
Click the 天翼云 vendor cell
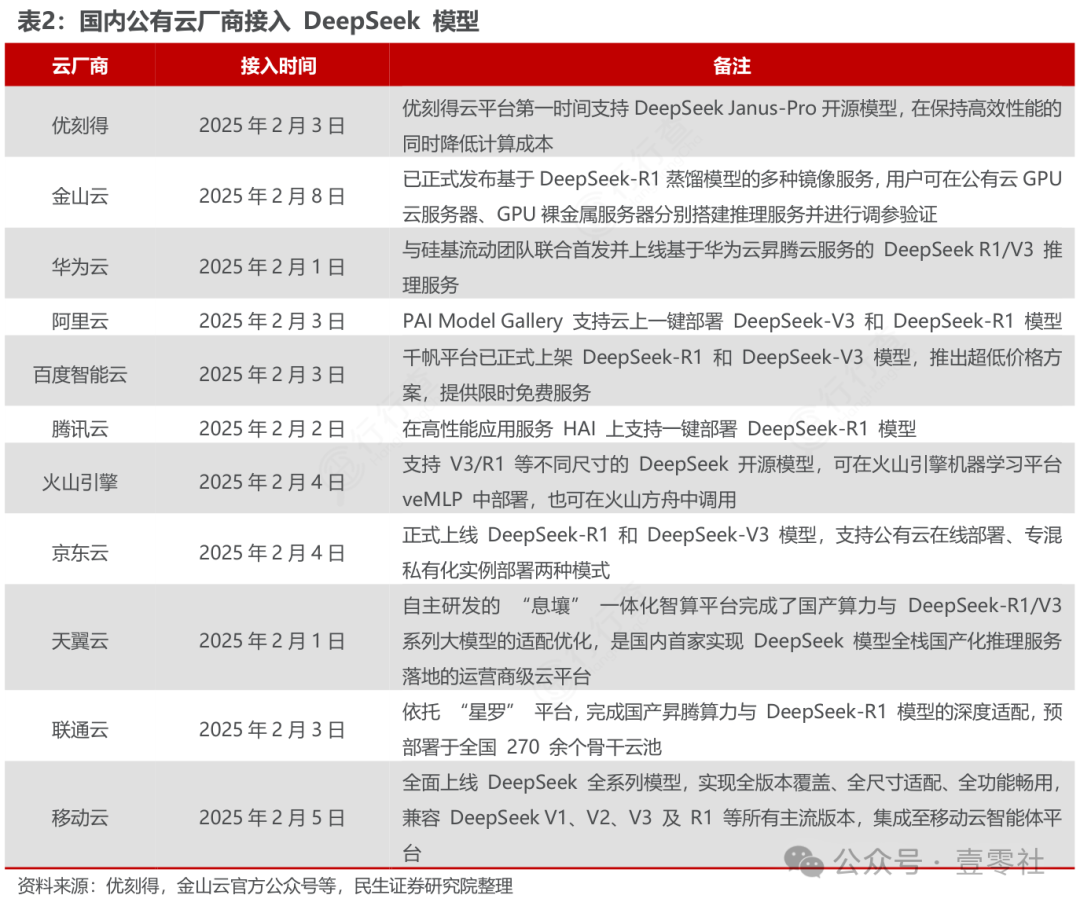(80, 641)
